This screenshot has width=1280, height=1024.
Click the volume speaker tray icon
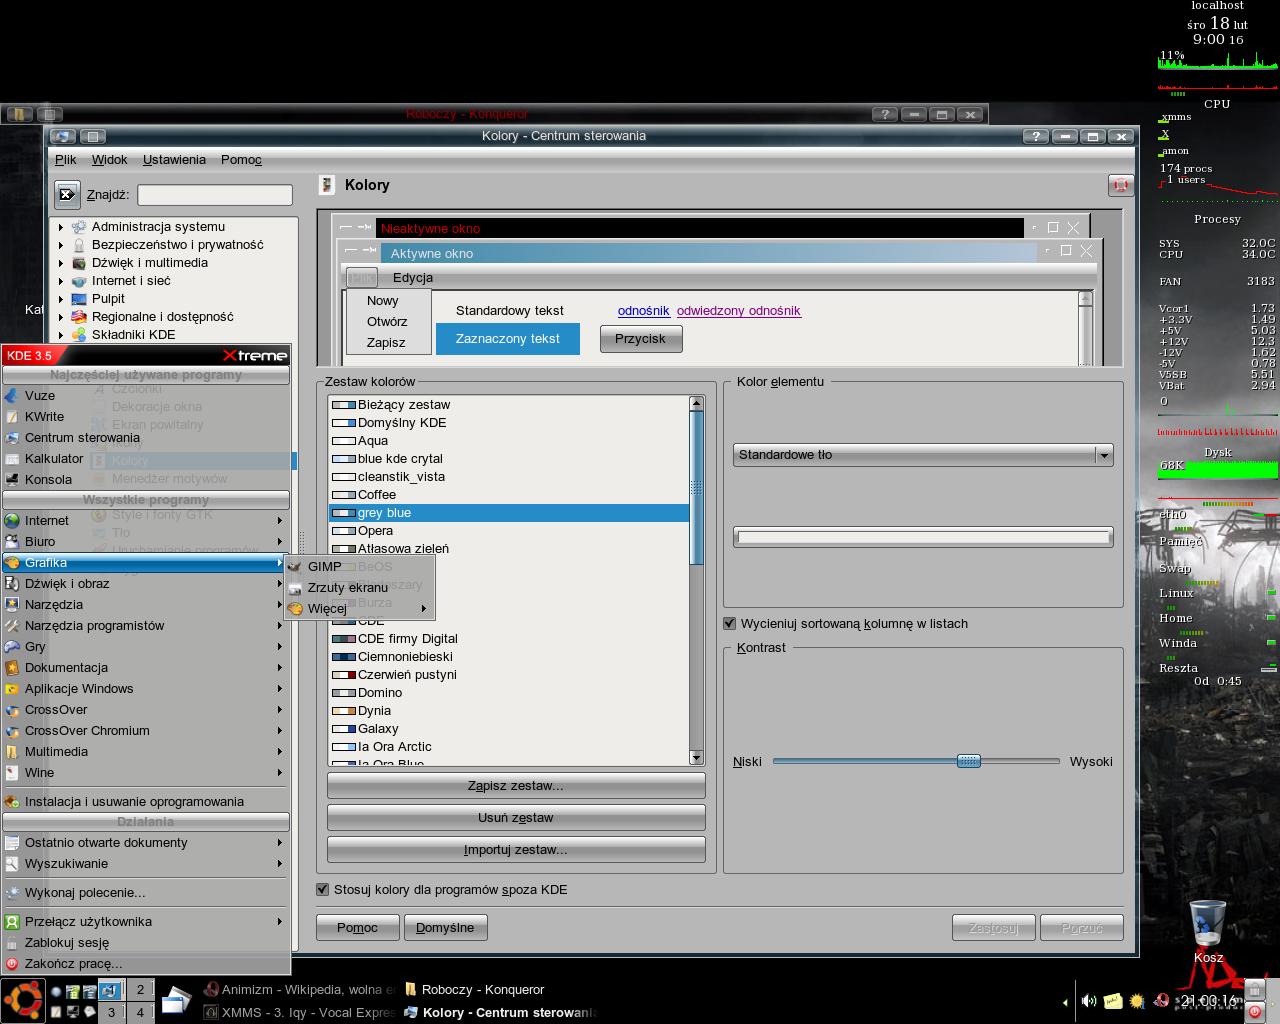pos(1089,1000)
